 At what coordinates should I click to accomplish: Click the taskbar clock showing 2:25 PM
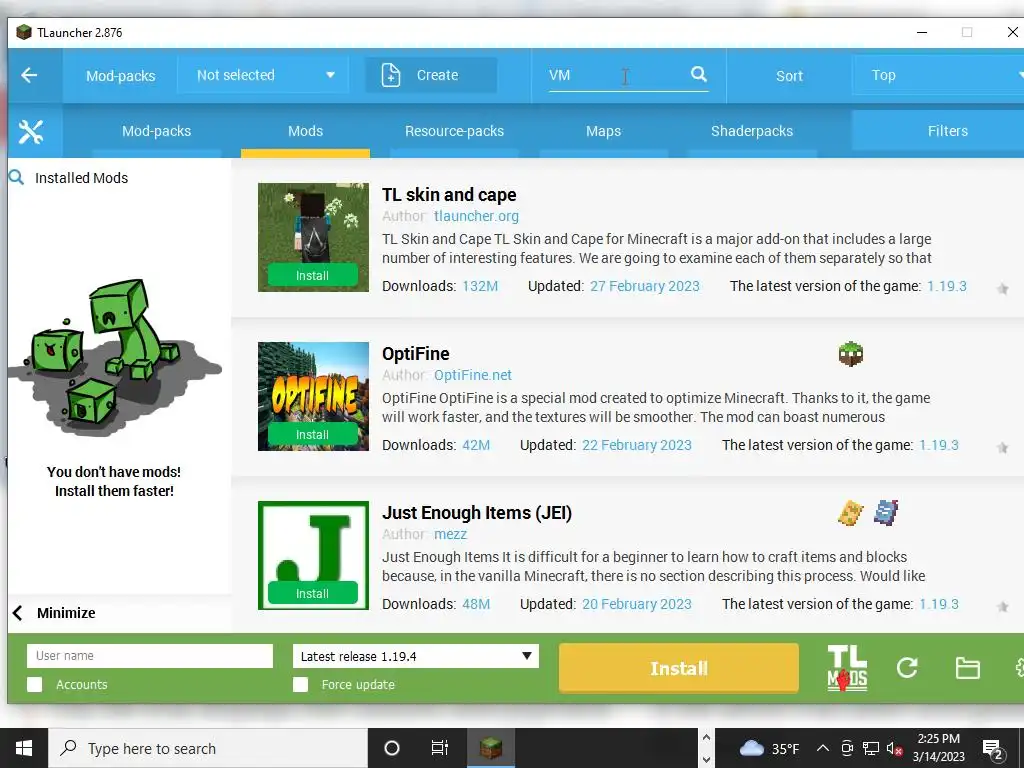coord(938,748)
